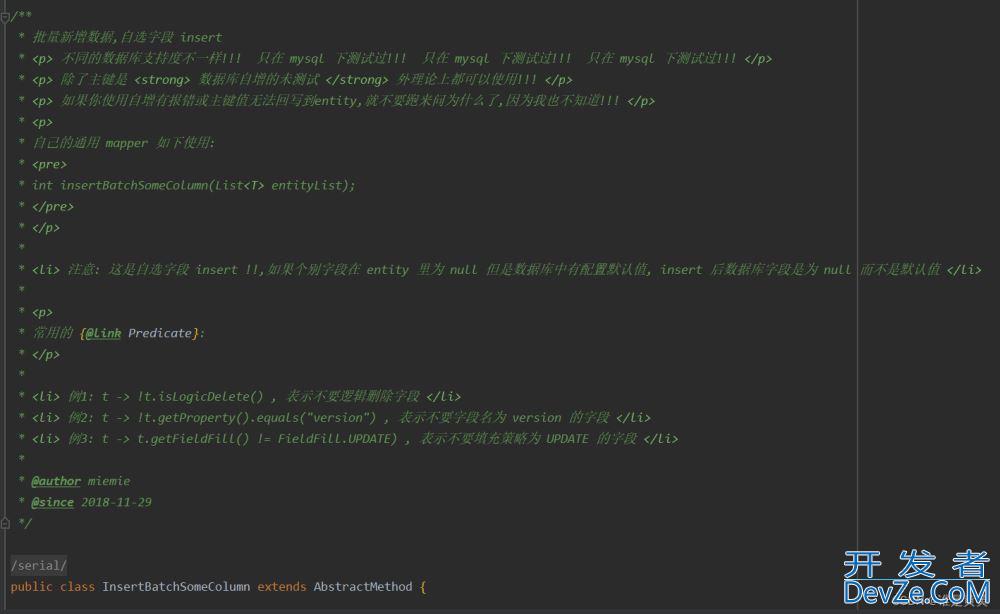Click the class keyword in the declaration
The width and height of the screenshot is (1000, 614).
click(77, 587)
